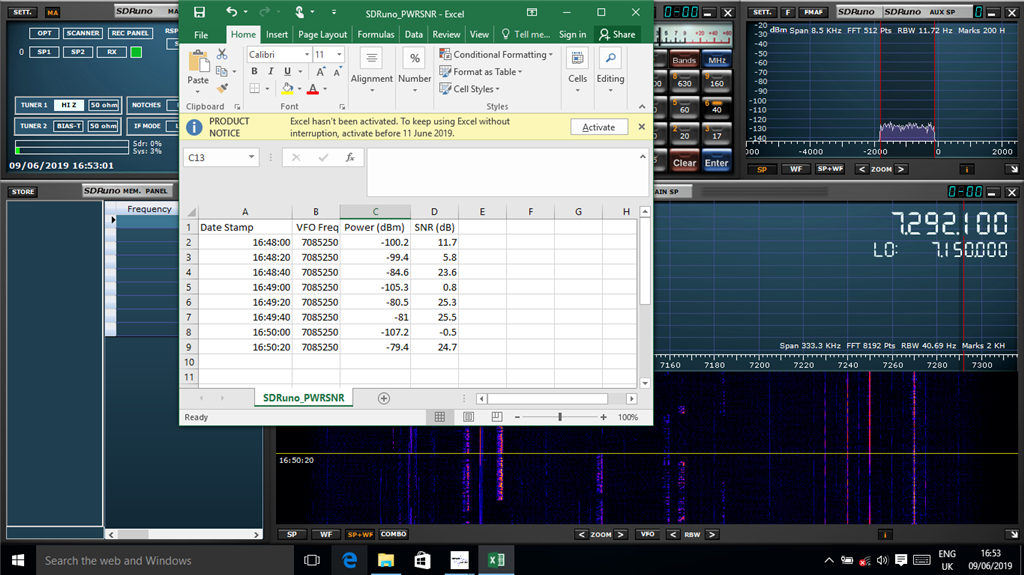Open the Name Box dropdown arrow

coord(251,157)
